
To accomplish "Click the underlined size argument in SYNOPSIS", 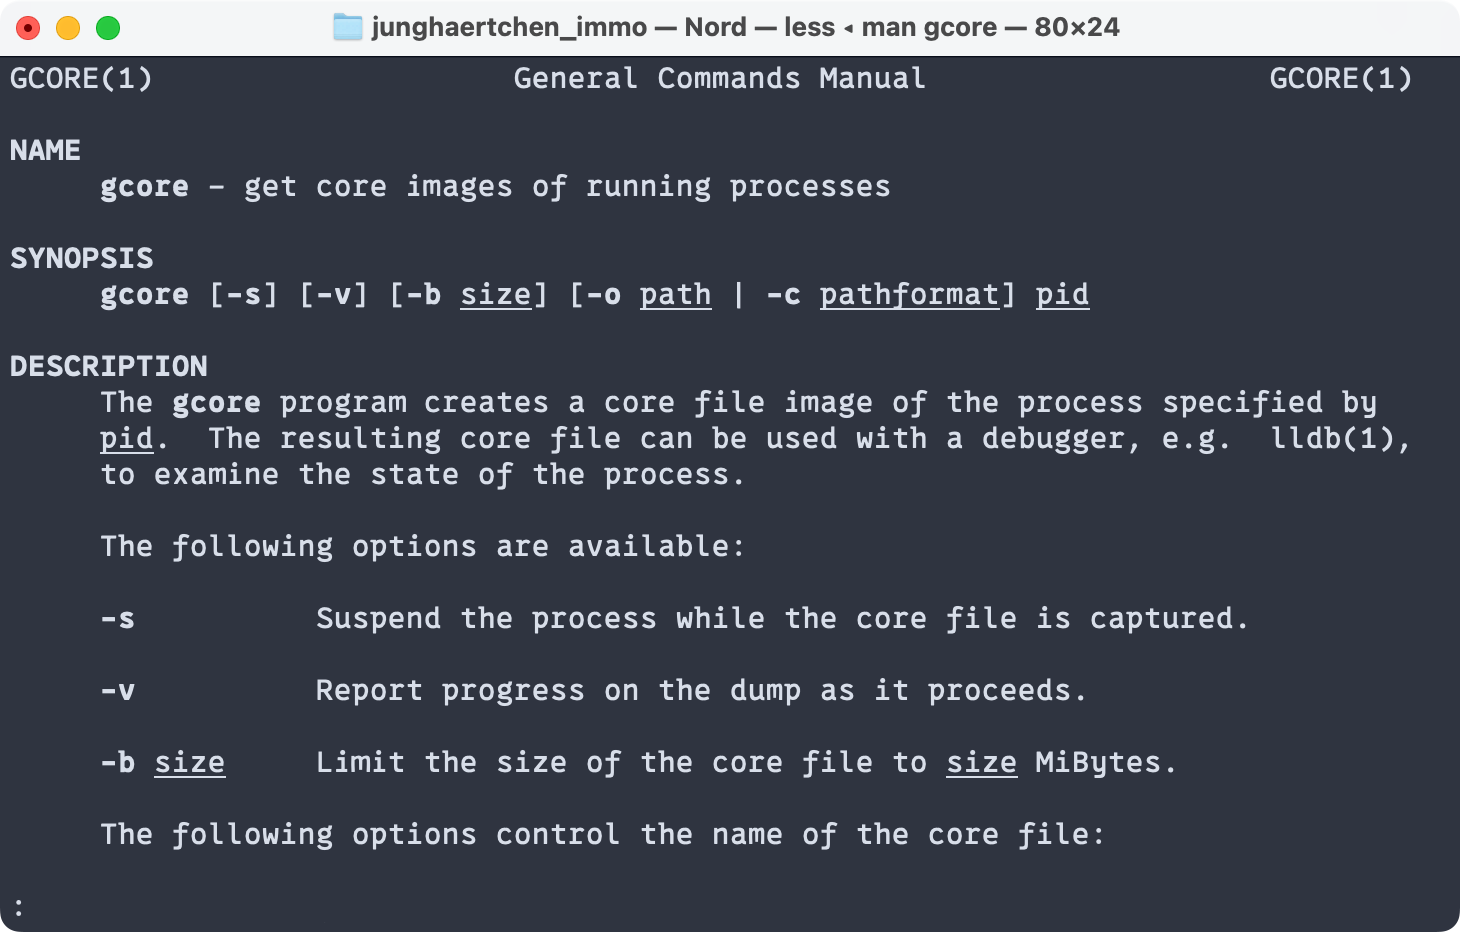I will coord(496,295).
